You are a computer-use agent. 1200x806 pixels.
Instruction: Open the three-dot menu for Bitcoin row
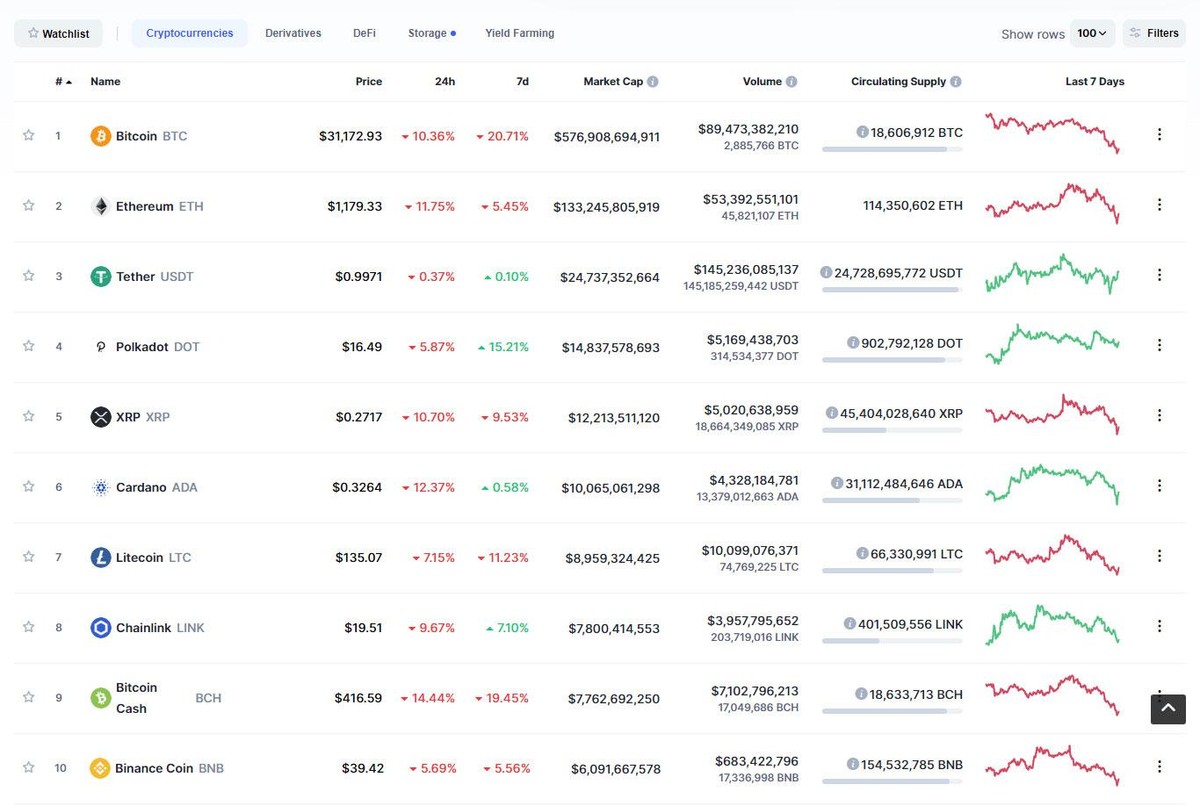tap(1159, 133)
